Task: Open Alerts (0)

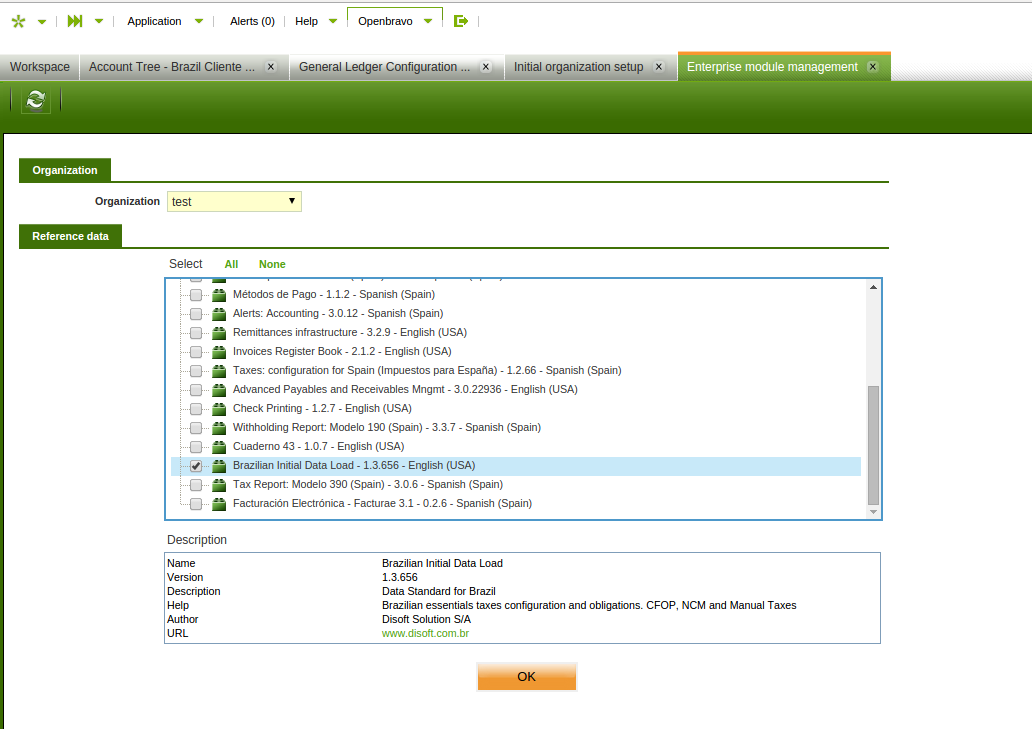Action: [x=252, y=21]
